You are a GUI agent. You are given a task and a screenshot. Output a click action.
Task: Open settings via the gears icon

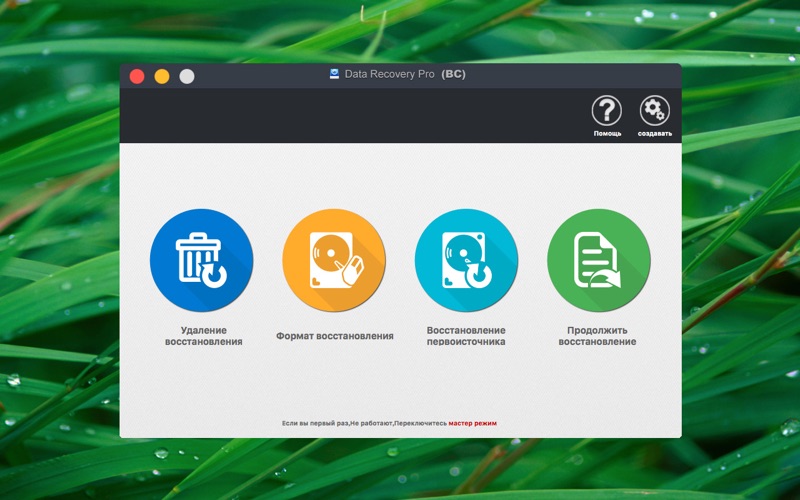[x=655, y=110]
